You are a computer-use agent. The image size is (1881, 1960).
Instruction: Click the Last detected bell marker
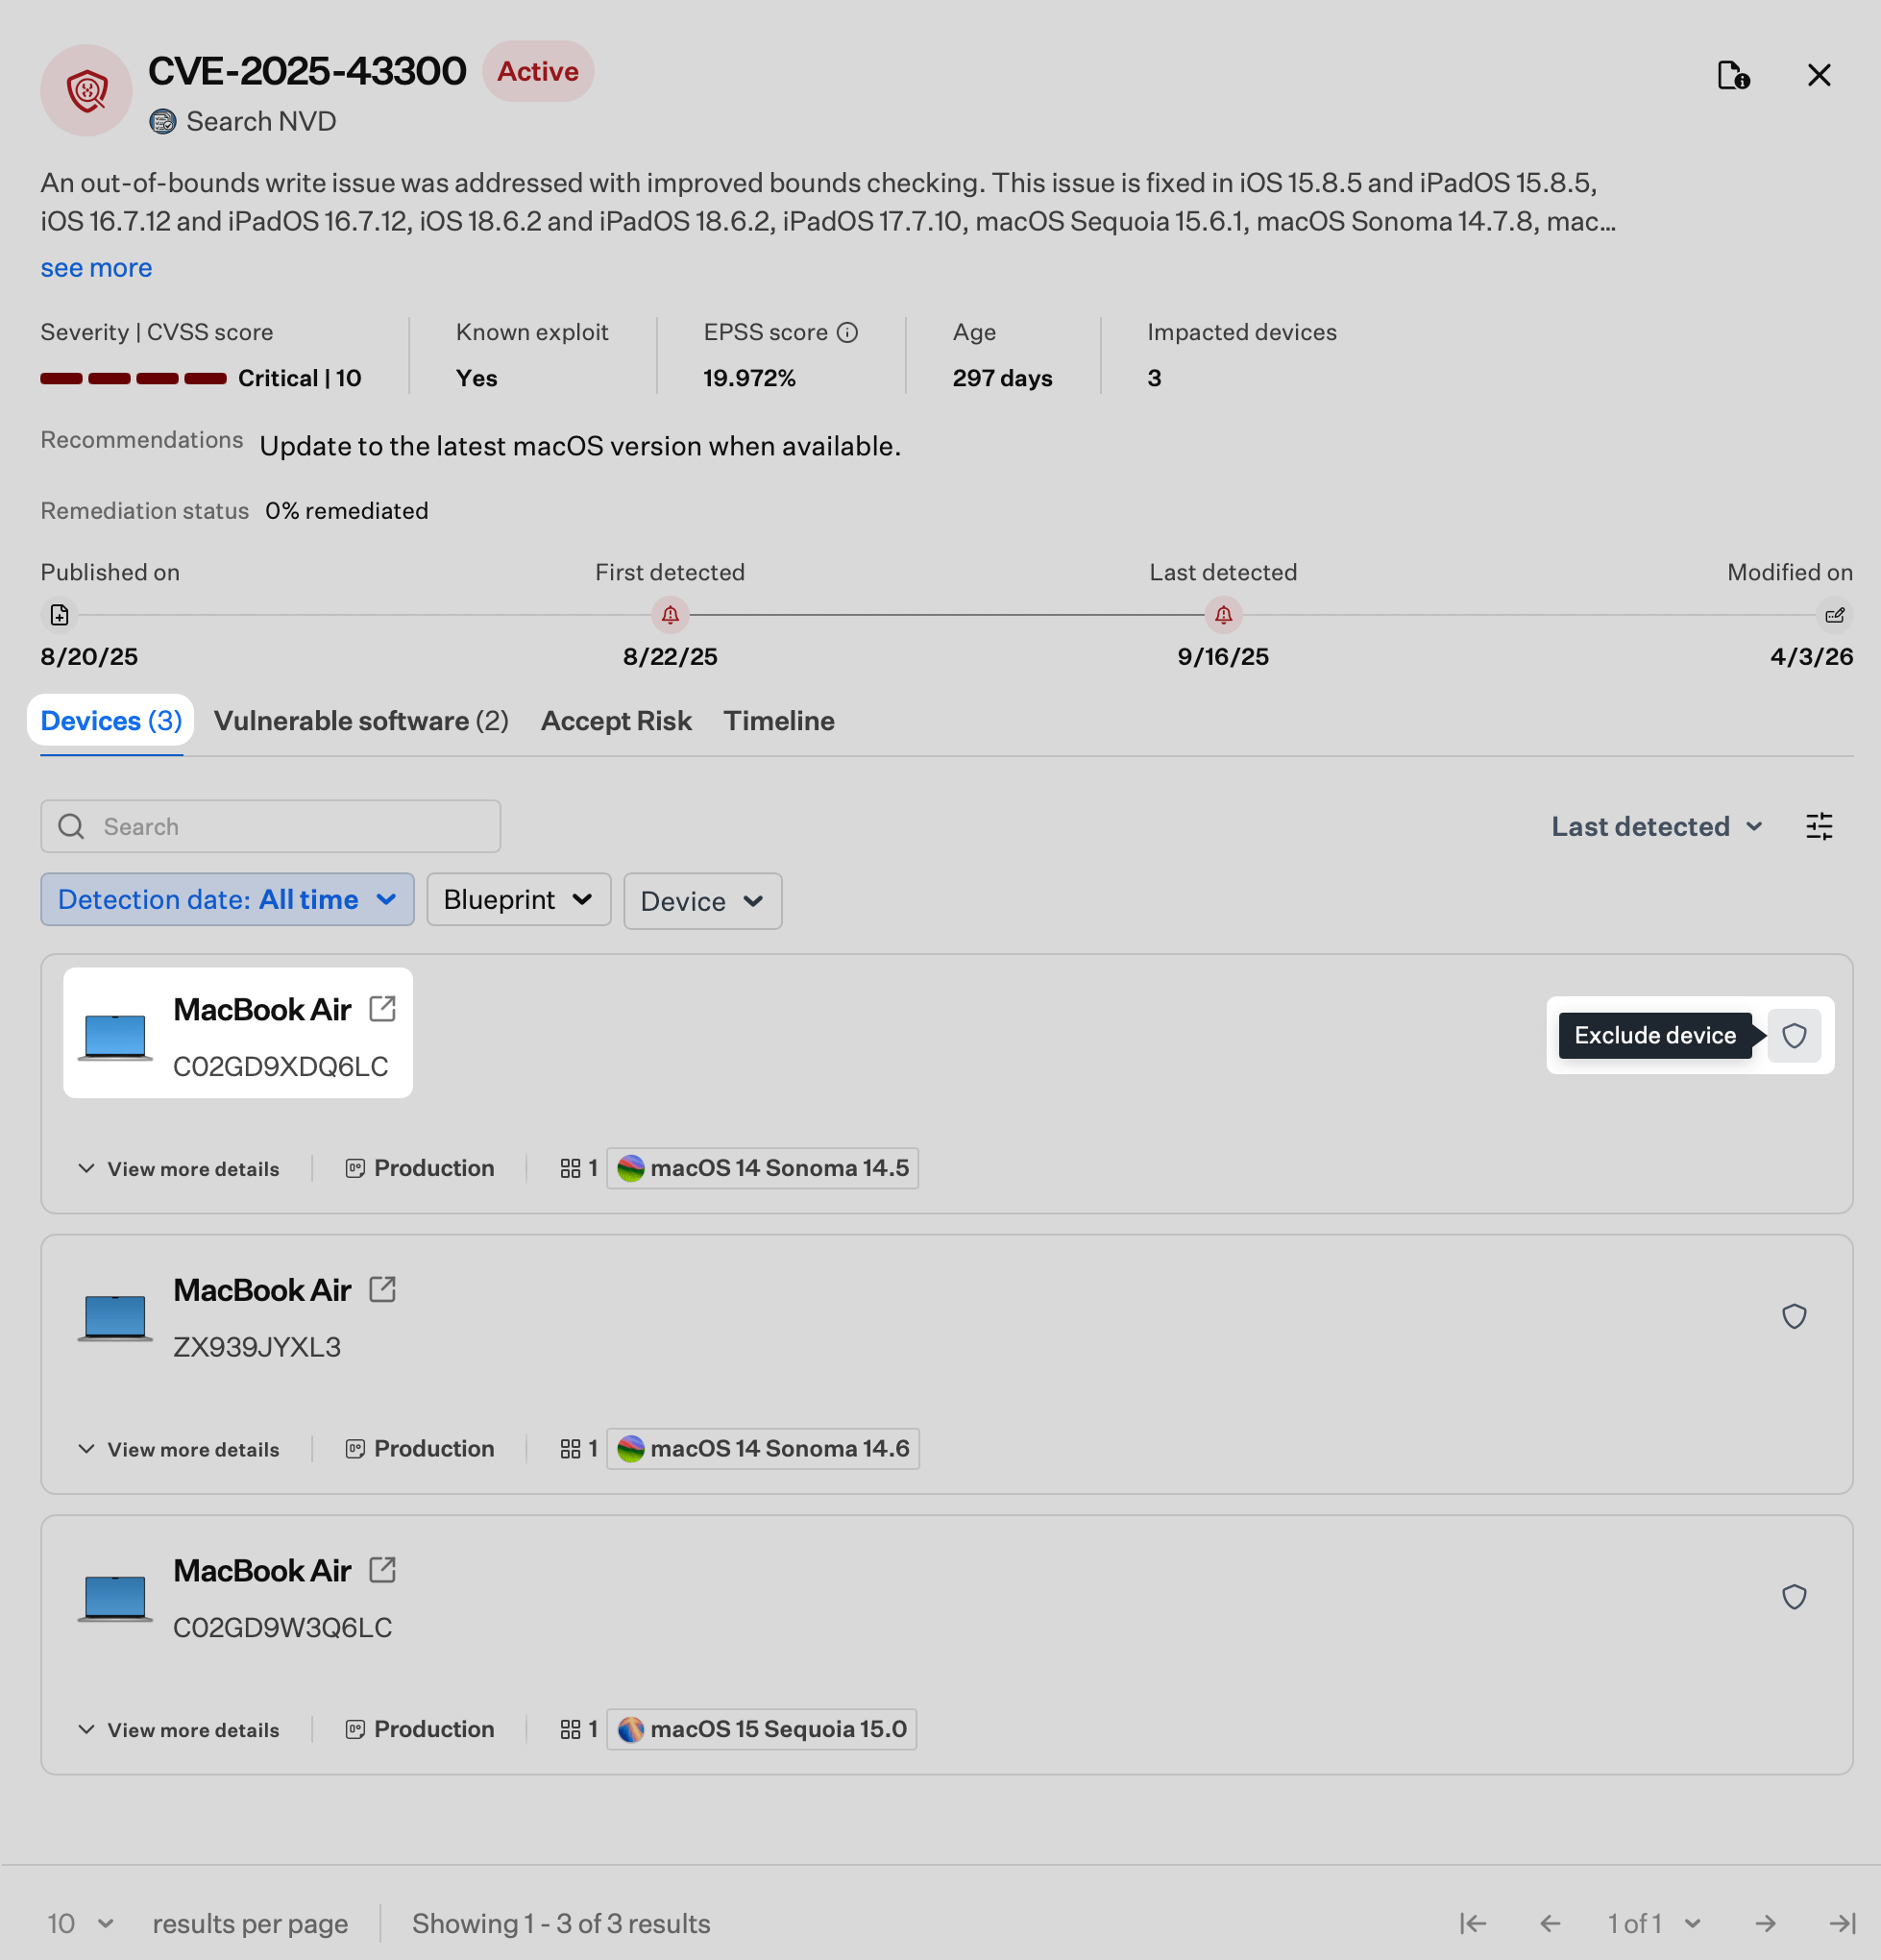click(1223, 614)
